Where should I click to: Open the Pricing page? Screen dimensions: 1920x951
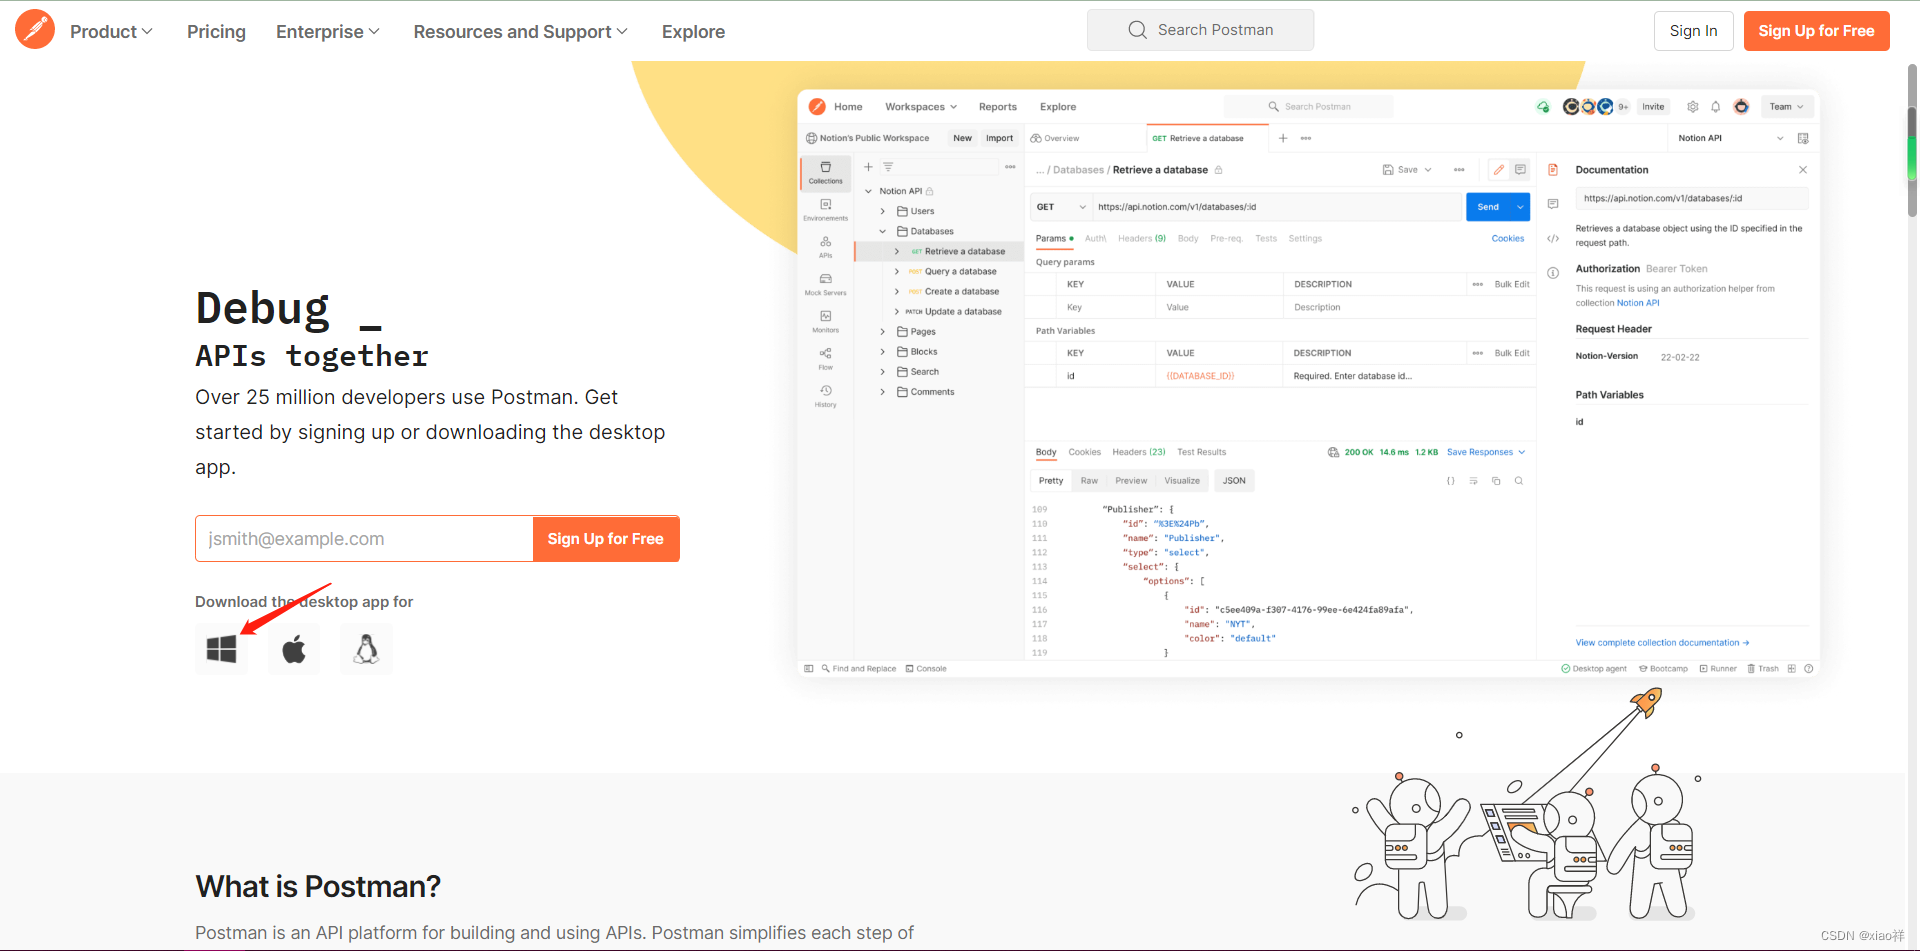coord(216,31)
